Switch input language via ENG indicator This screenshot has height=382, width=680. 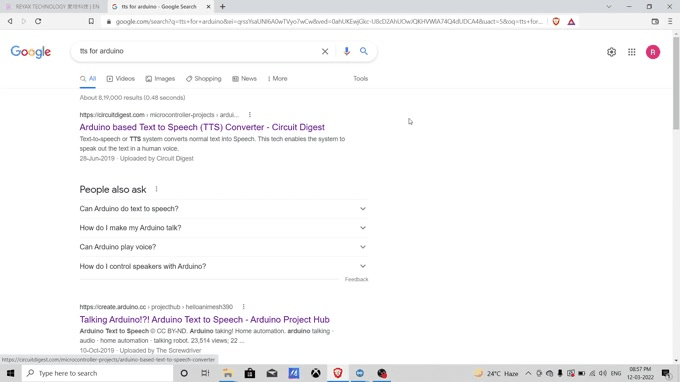pyautogui.click(x=616, y=373)
